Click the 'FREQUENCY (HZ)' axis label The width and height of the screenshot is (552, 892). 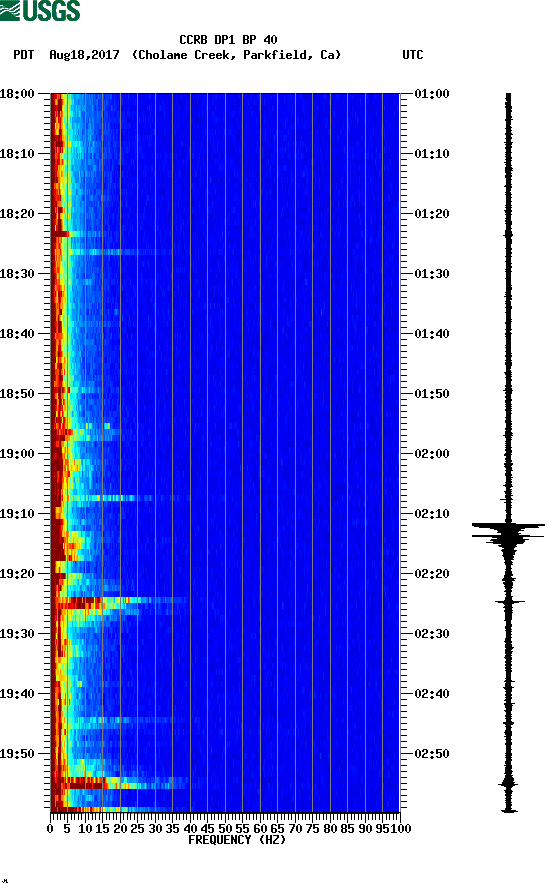coord(237,840)
